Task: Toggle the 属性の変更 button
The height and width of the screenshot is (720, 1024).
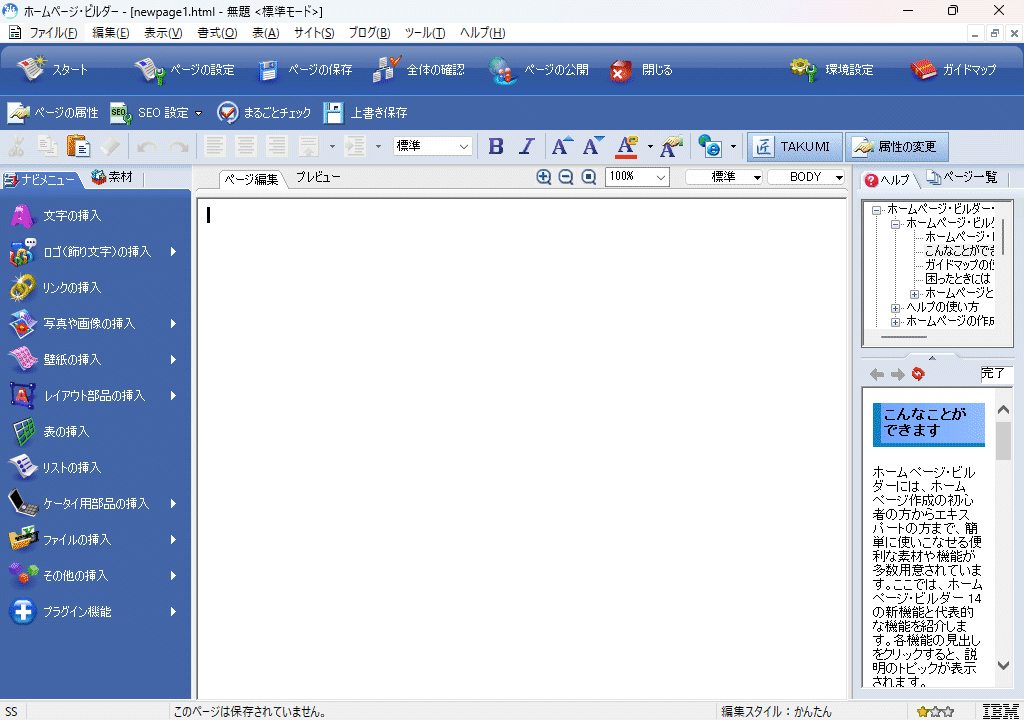Action: tap(896, 147)
